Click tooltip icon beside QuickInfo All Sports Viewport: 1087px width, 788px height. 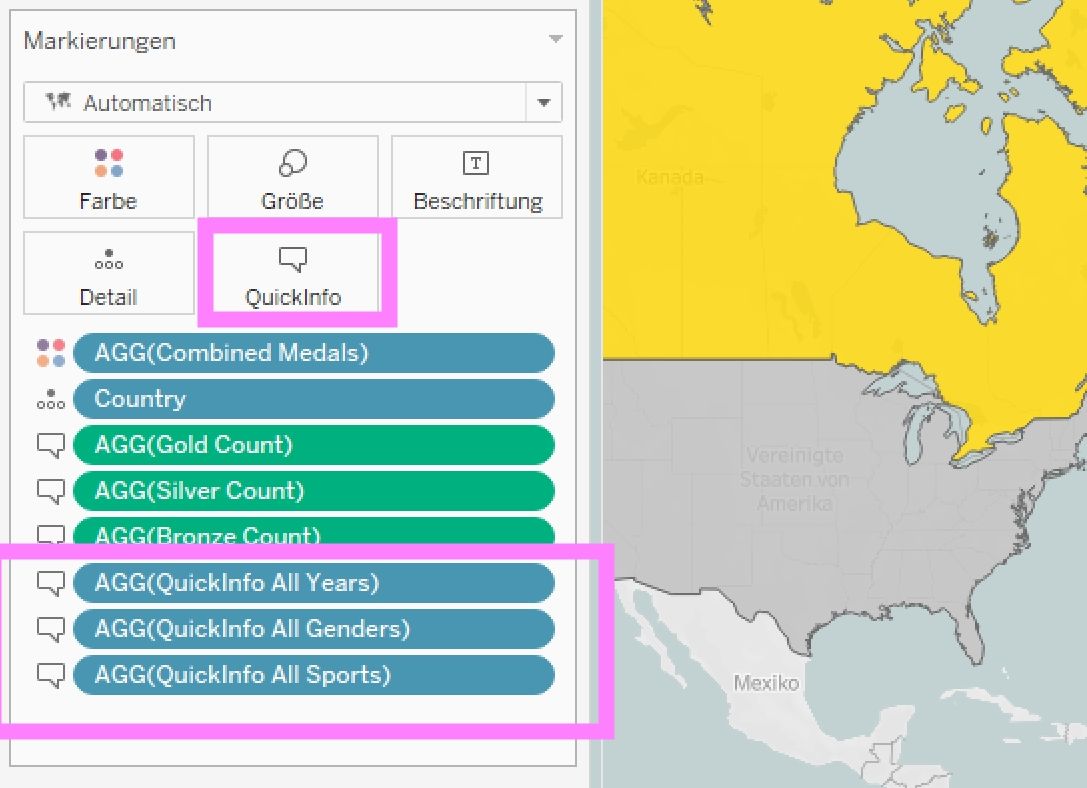click(51, 676)
